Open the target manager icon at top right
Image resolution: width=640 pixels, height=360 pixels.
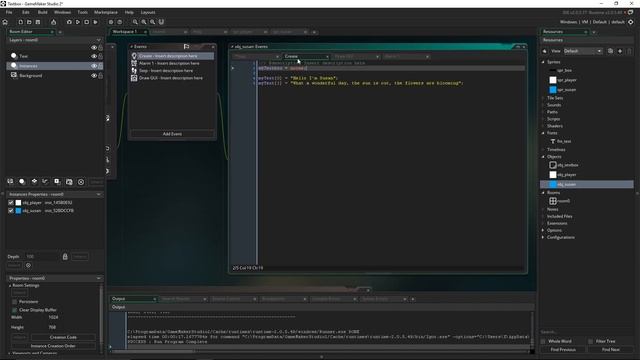coord(631,22)
